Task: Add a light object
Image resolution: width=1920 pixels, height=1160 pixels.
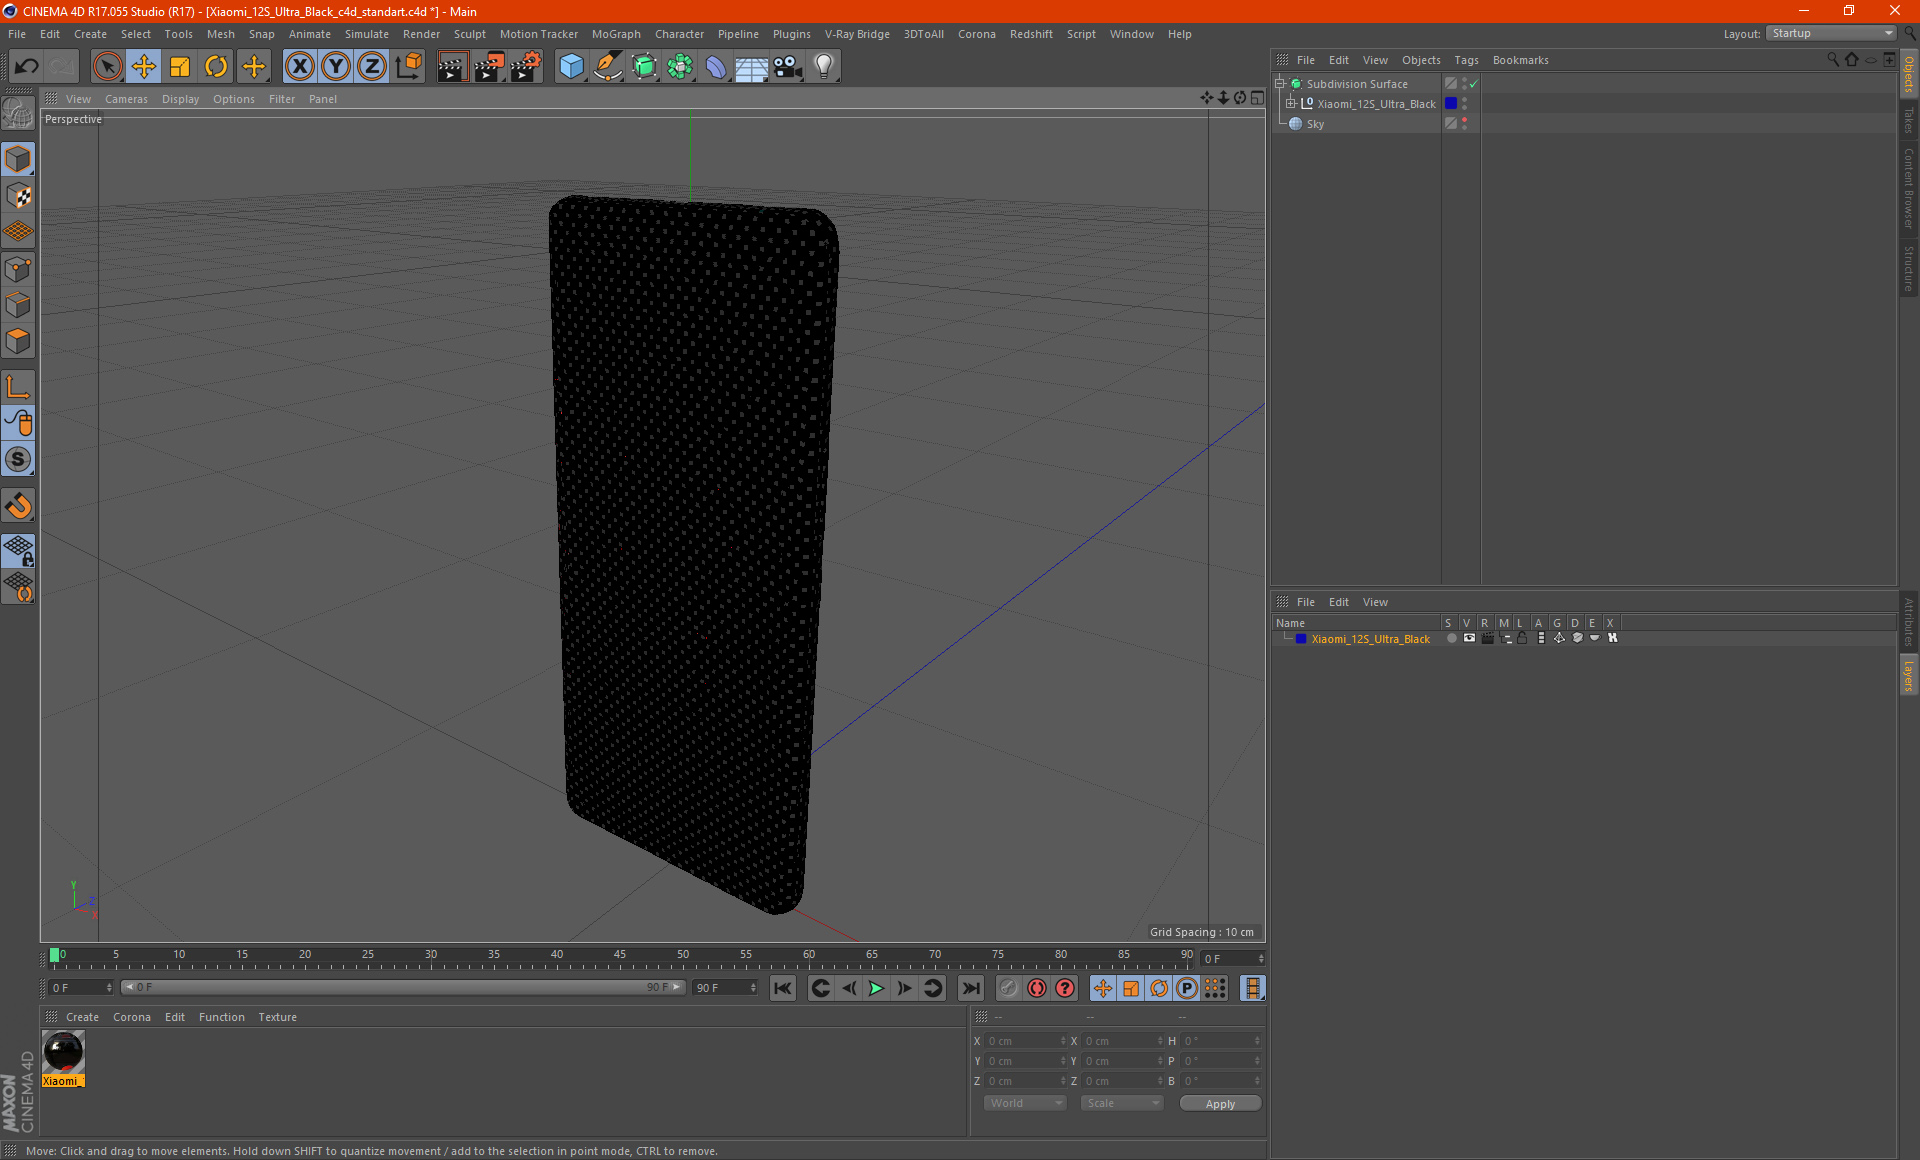Action: click(824, 67)
